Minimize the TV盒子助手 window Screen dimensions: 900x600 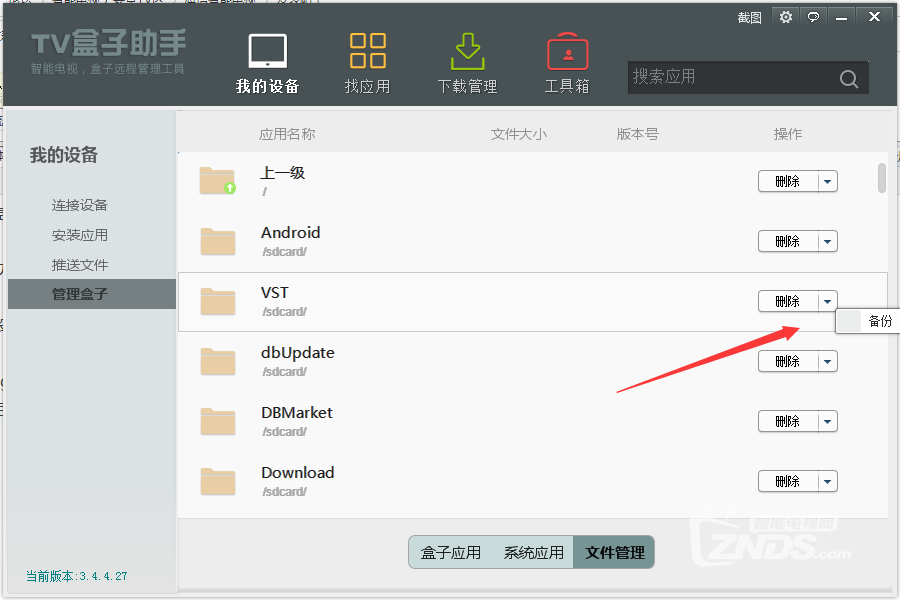(x=841, y=17)
